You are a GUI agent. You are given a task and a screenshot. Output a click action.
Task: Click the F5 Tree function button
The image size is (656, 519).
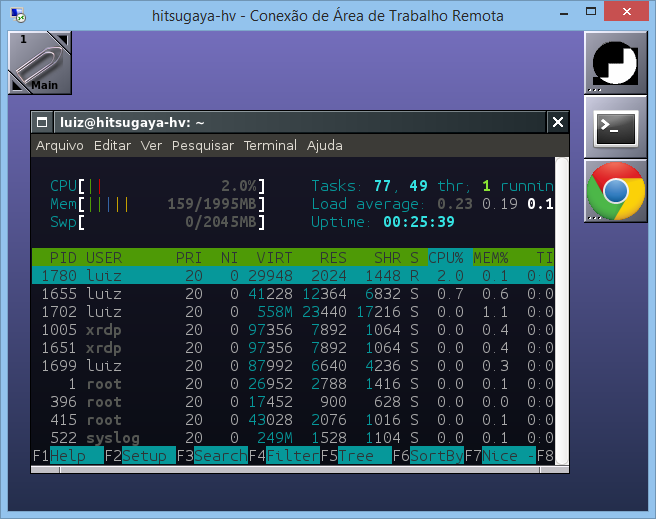tap(356, 455)
